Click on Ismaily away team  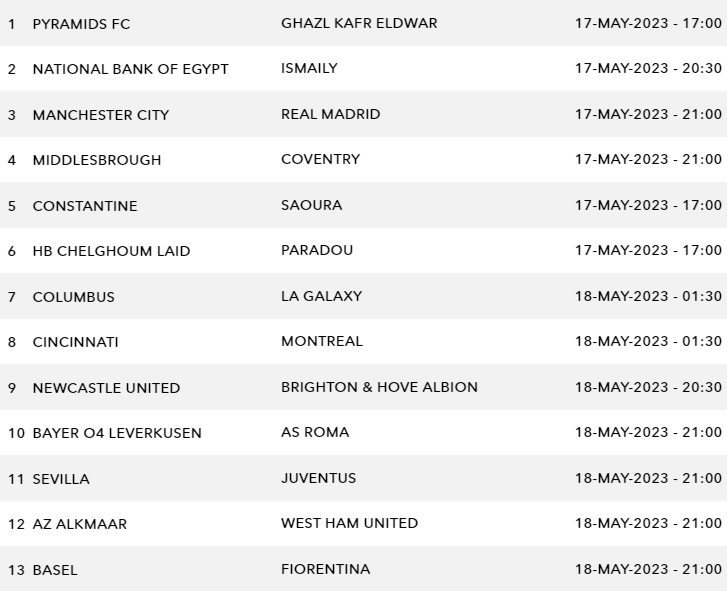[x=309, y=68]
